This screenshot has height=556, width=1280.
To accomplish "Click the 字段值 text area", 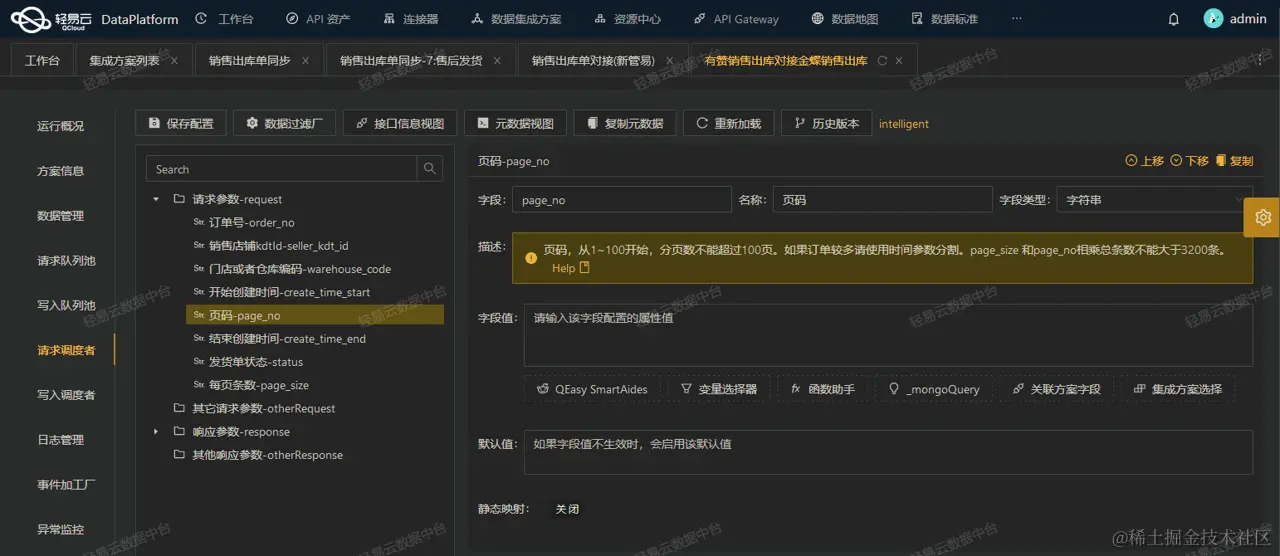I will pos(888,335).
